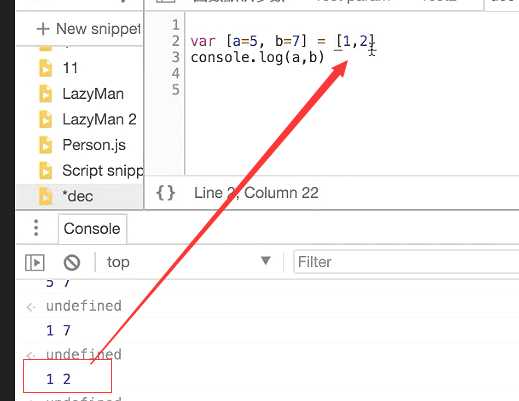The image size is (519, 401).
Task: Click line number 1 in the gutter
Action: pos(175,25)
